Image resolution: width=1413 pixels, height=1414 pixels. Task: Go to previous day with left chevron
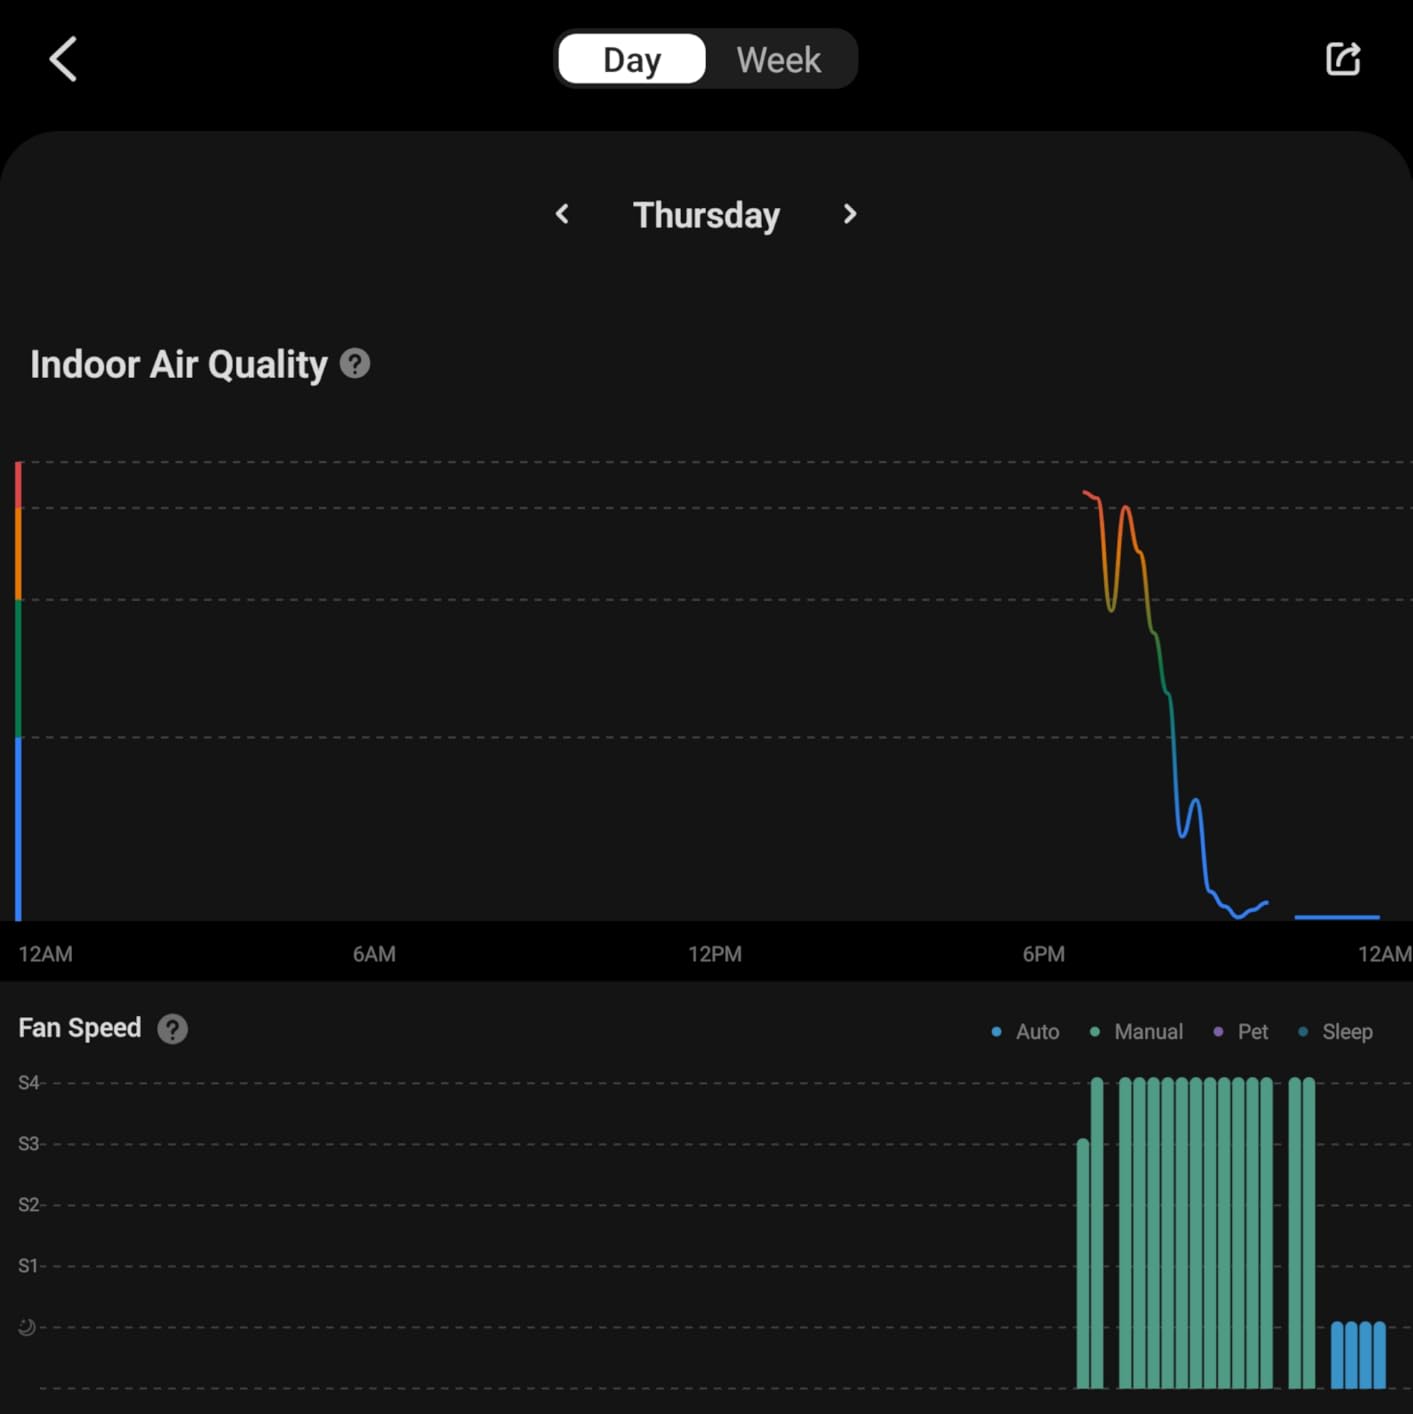point(562,214)
